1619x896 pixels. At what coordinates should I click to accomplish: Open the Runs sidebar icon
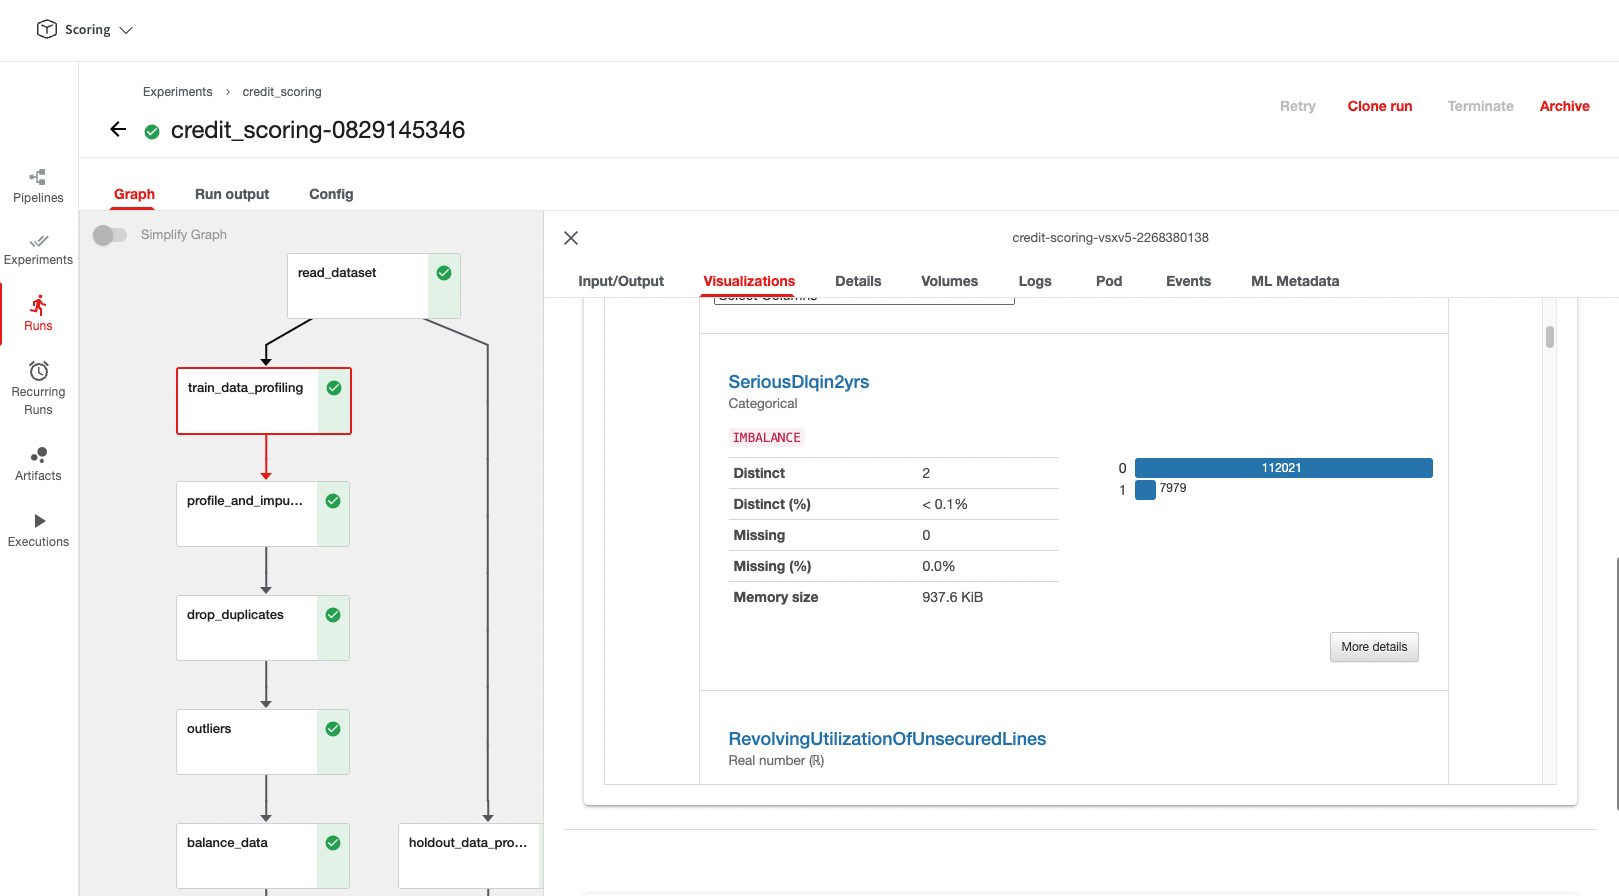38,305
